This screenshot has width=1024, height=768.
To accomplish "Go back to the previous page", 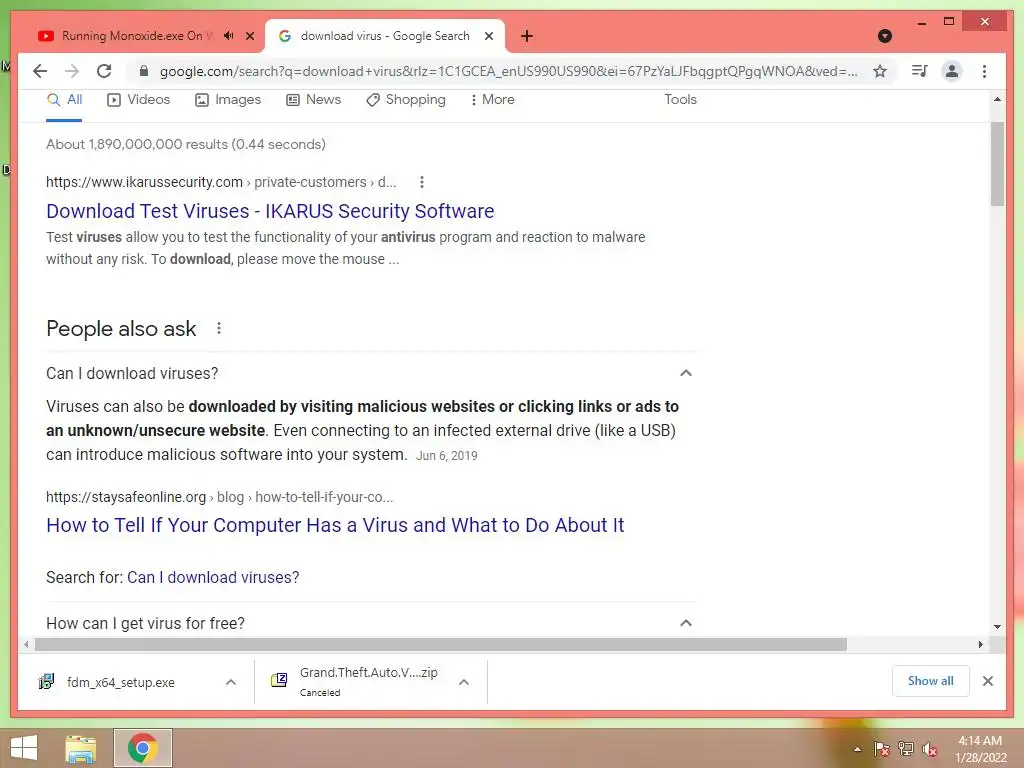I will [x=40, y=71].
